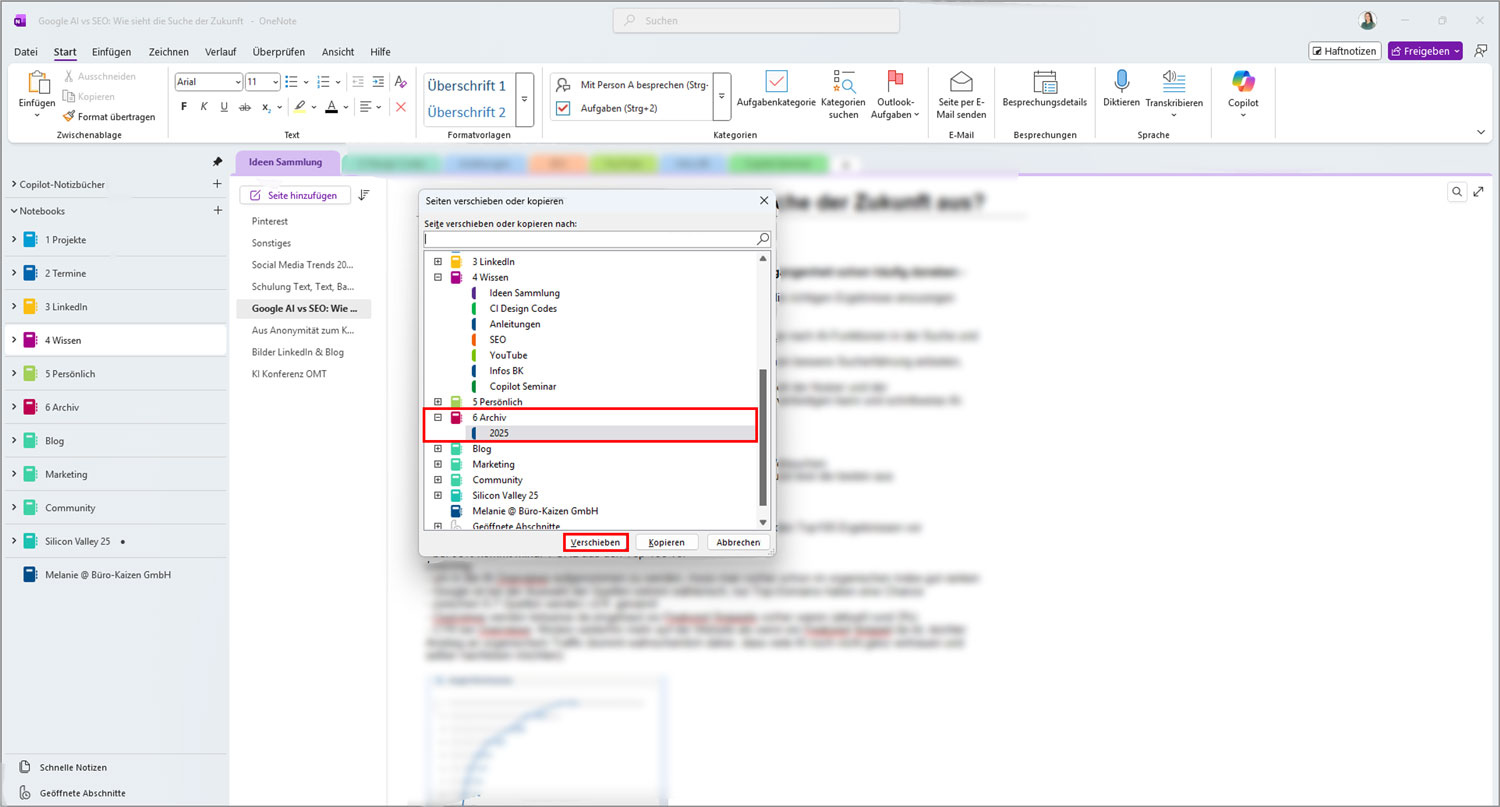Select the Ideen Sammlung section tab
Viewport: 1500px width, 807px height.
click(287, 161)
